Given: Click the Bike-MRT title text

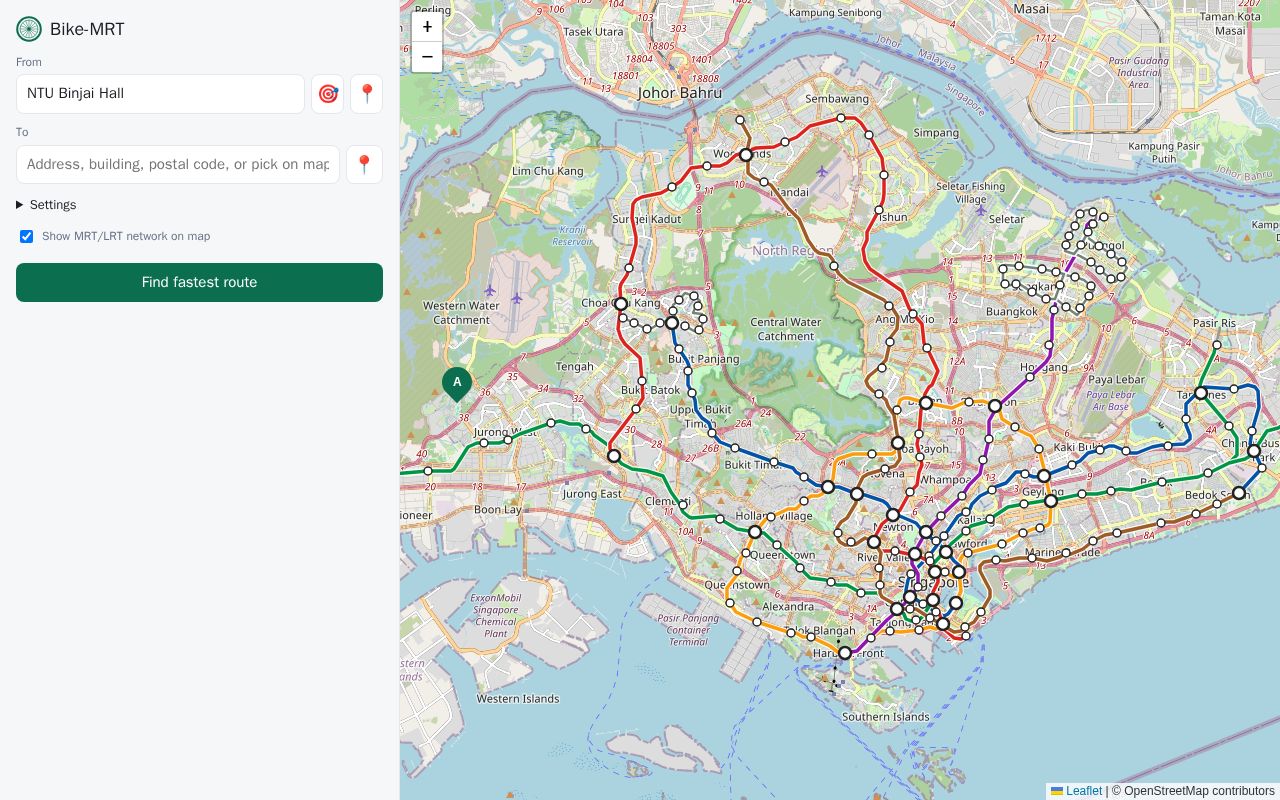Looking at the screenshot, I should click(87, 29).
